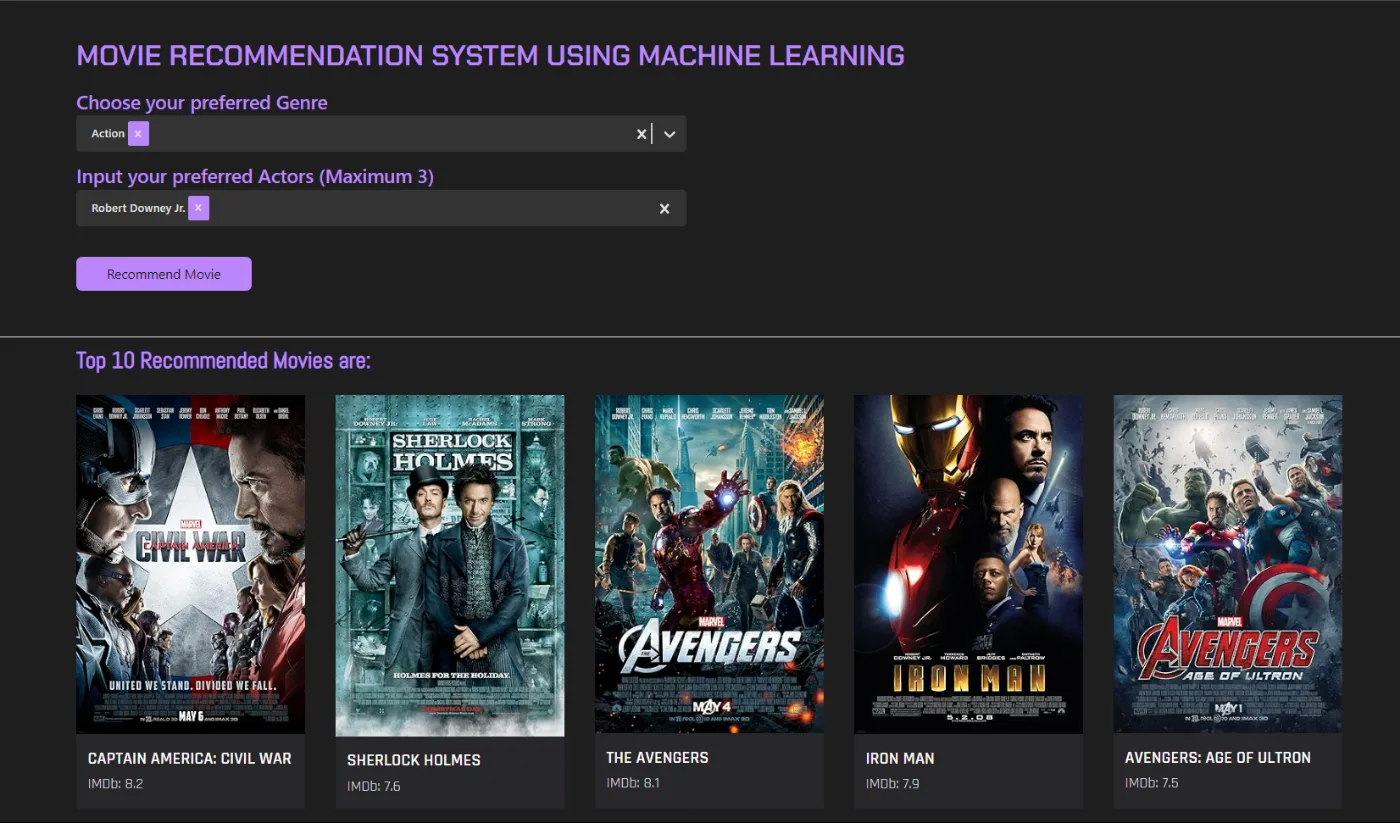Select the AVENGERS: AGE OF ULTRON title
This screenshot has width=1400, height=823.
[x=1218, y=758]
